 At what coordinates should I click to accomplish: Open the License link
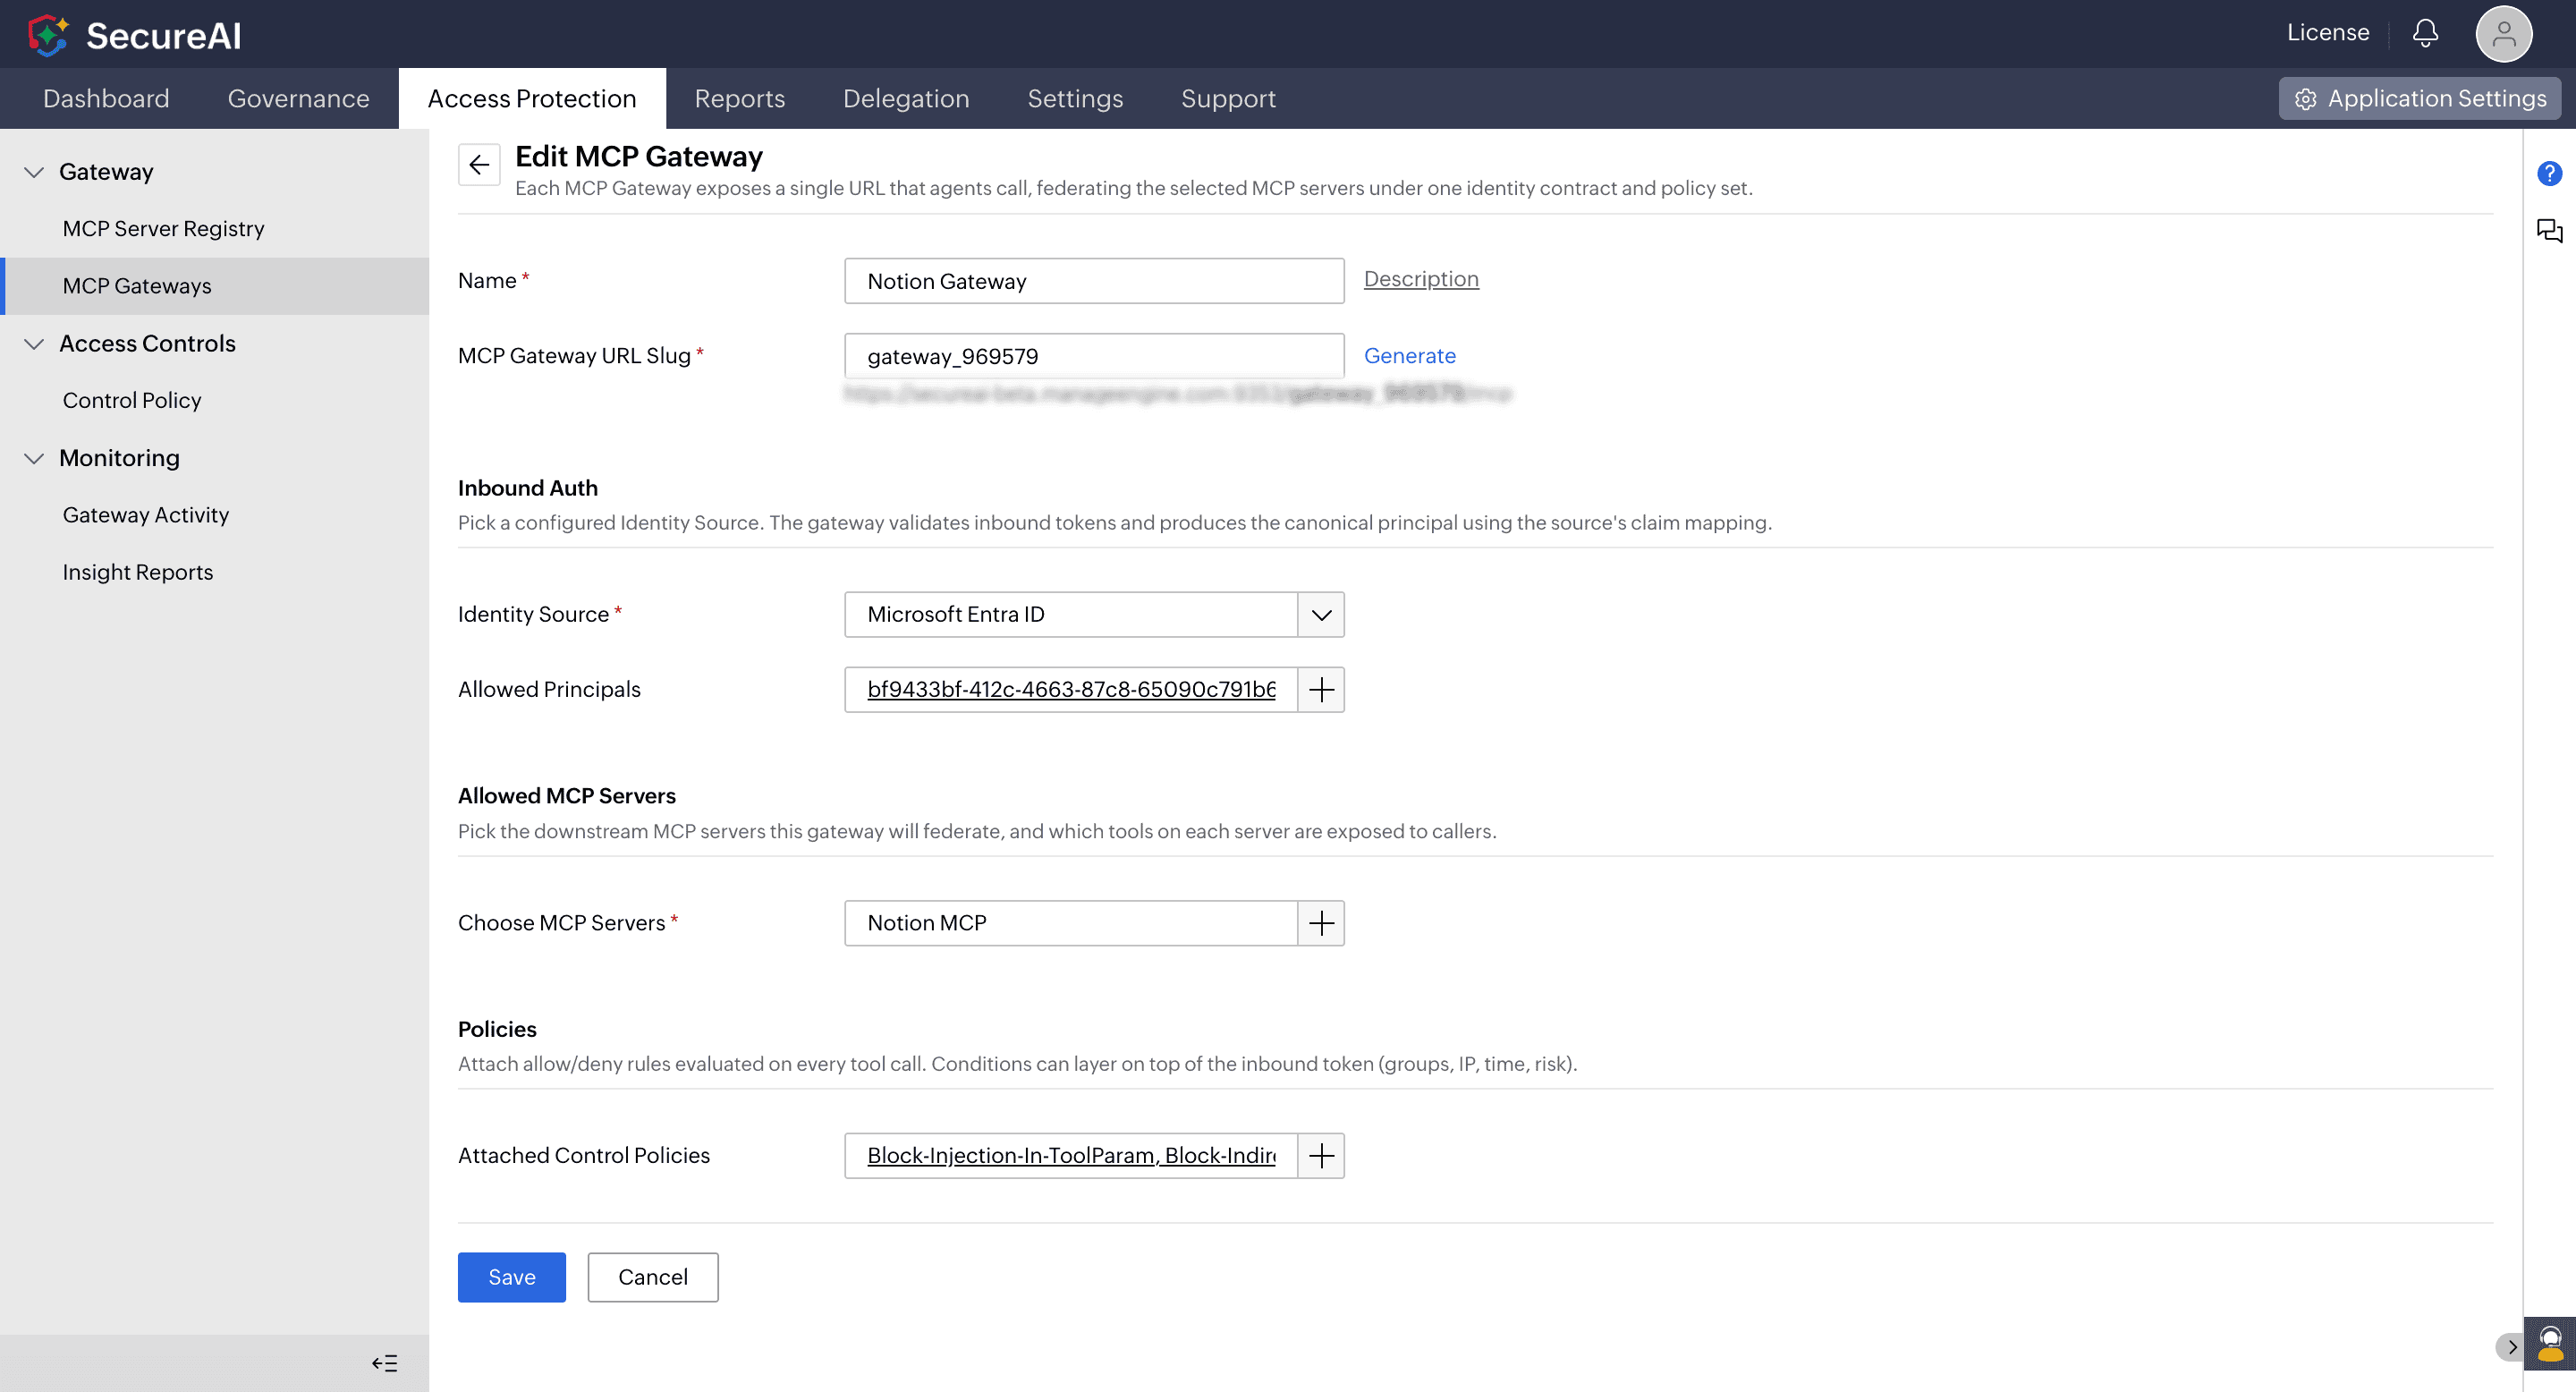pos(2328,33)
